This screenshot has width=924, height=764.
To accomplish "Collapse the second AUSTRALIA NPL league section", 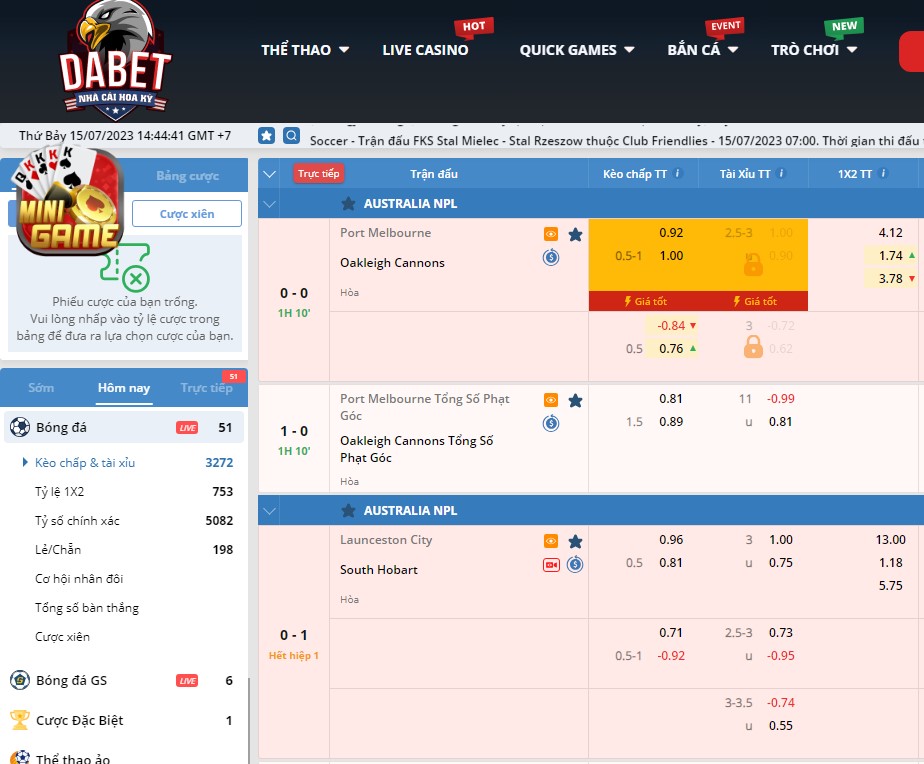I will point(268,511).
